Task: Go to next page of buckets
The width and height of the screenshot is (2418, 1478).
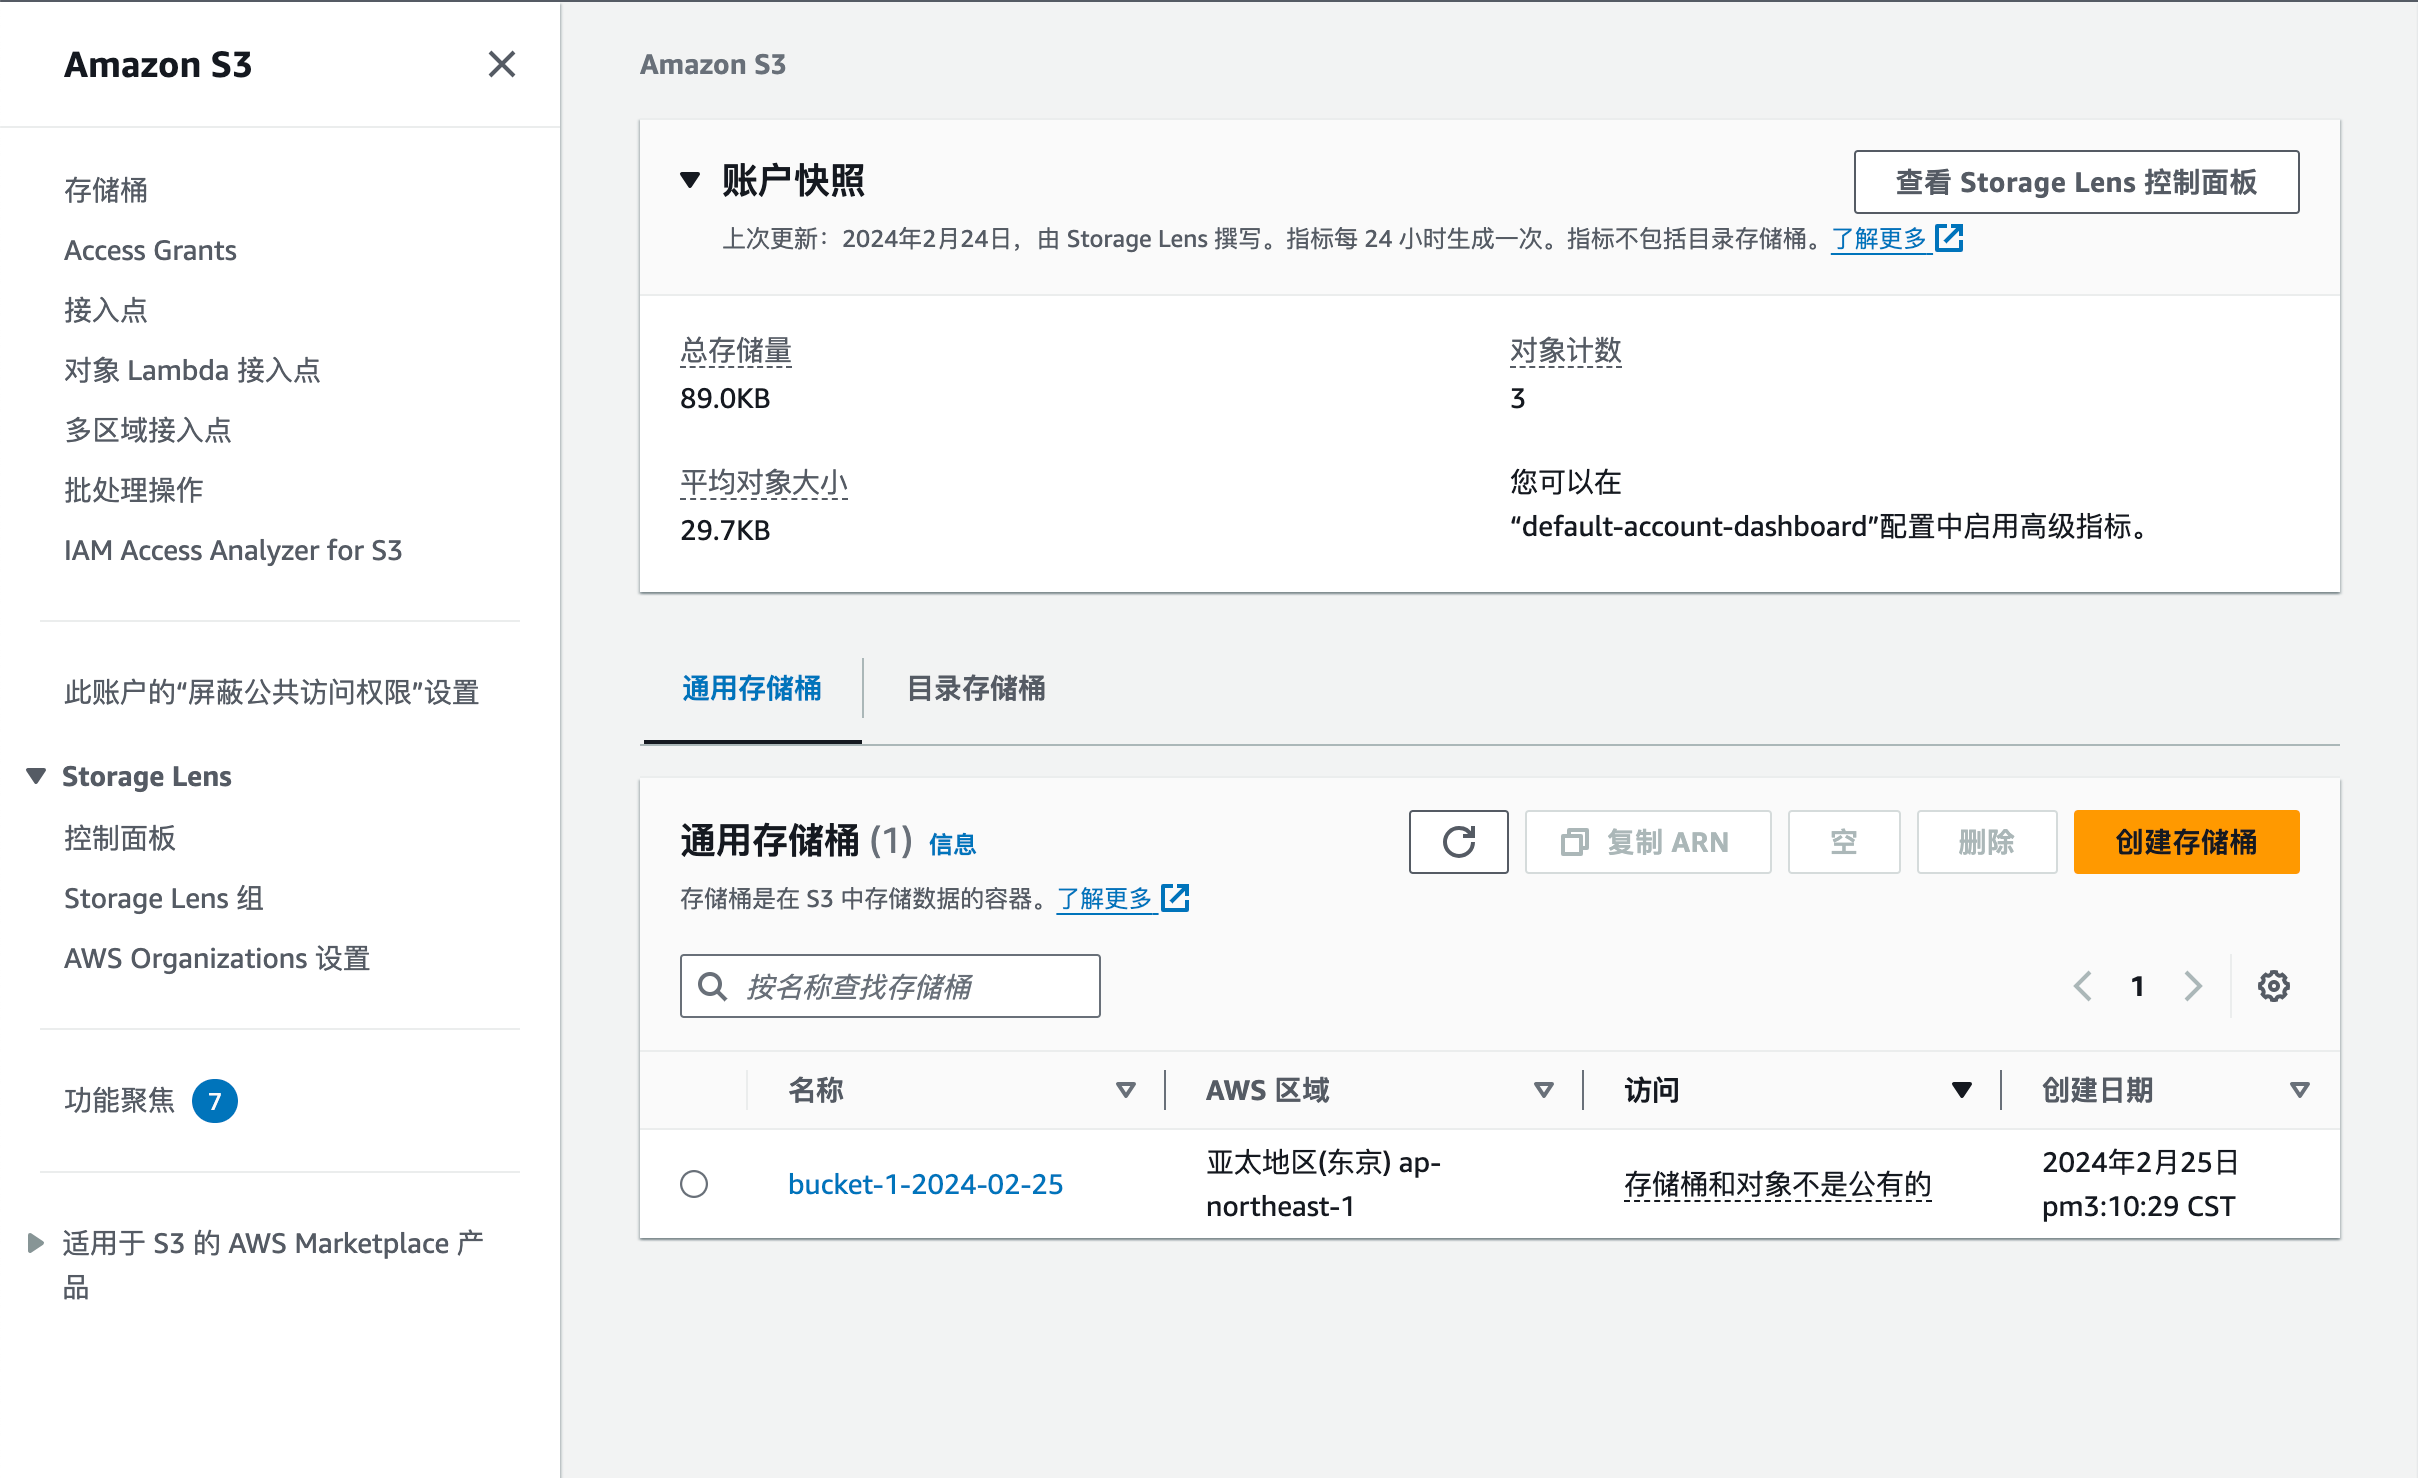Action: [2193, 986]
